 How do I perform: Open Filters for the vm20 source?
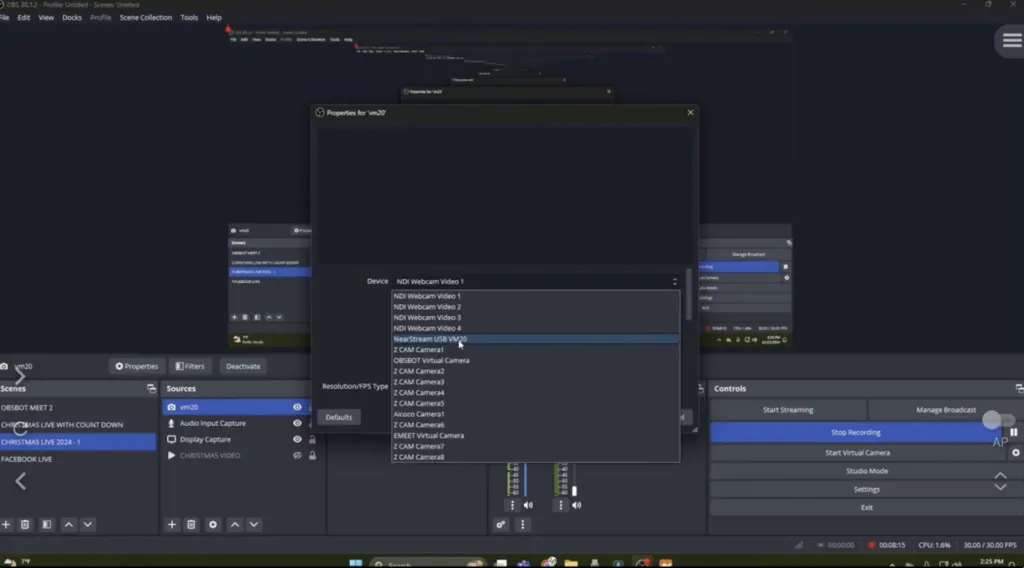(x=190, y=366)
